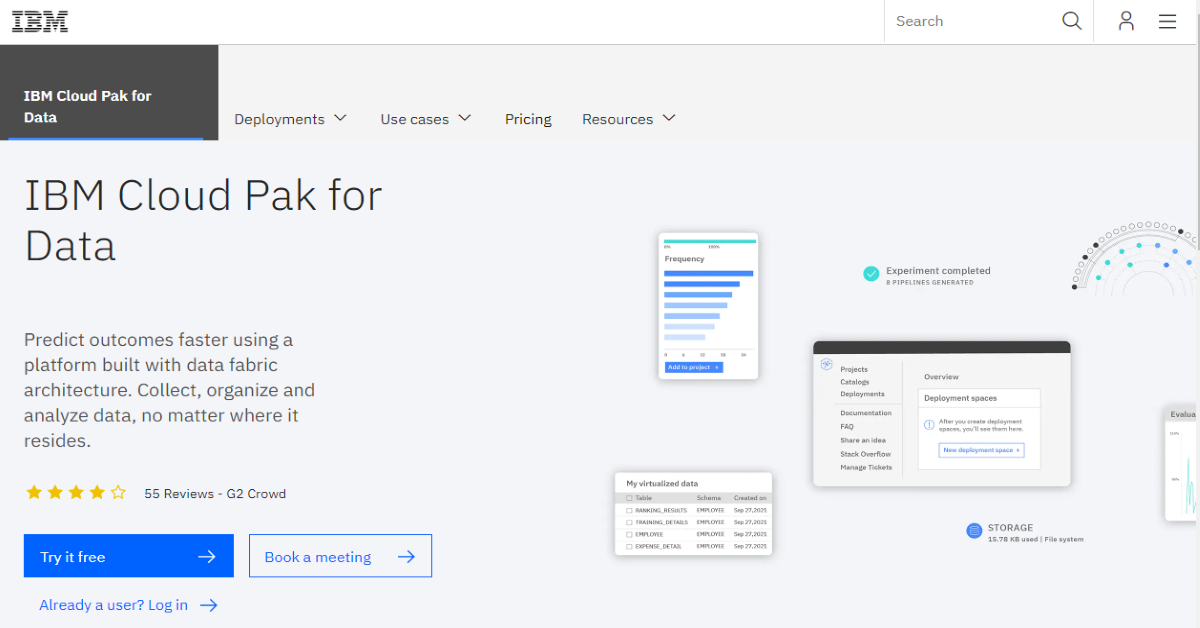
Task: Click the Deployment spaces heading
Action: pyautogui.click(x=960, y=398)
